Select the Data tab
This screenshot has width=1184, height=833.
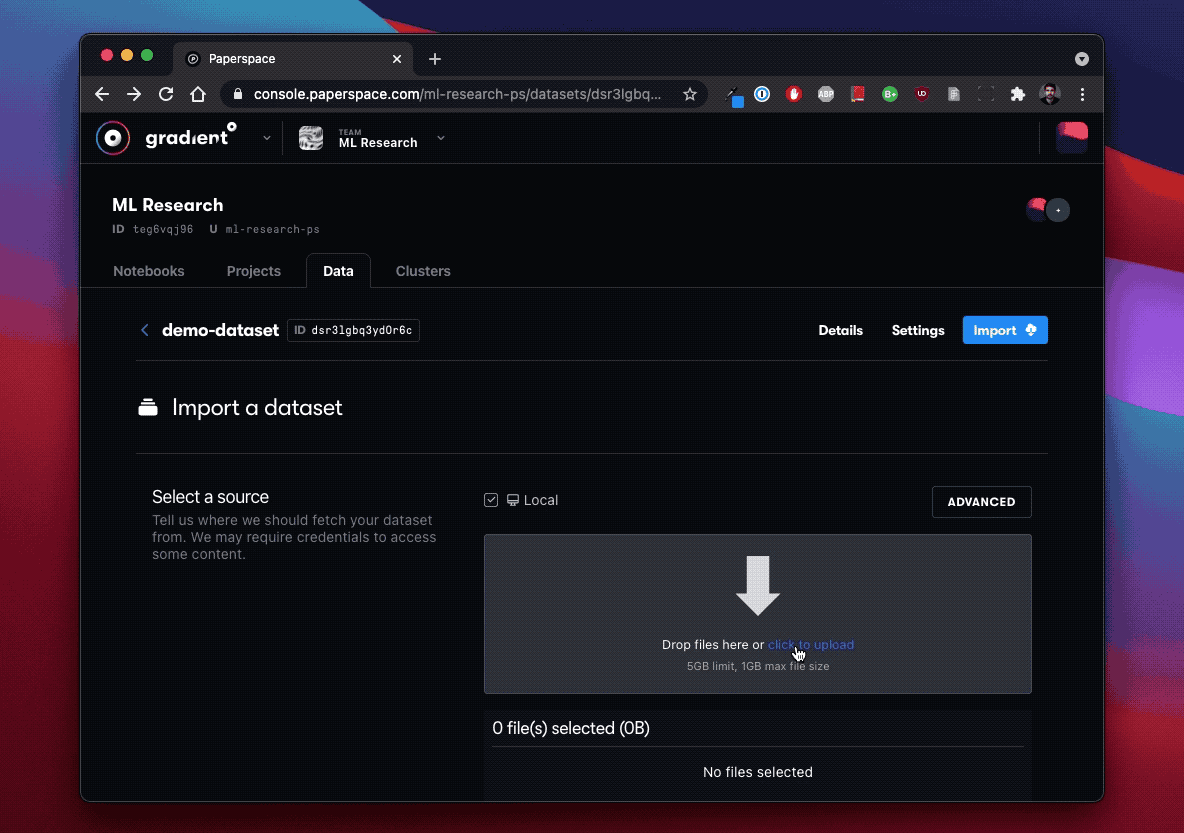(338, 271)
